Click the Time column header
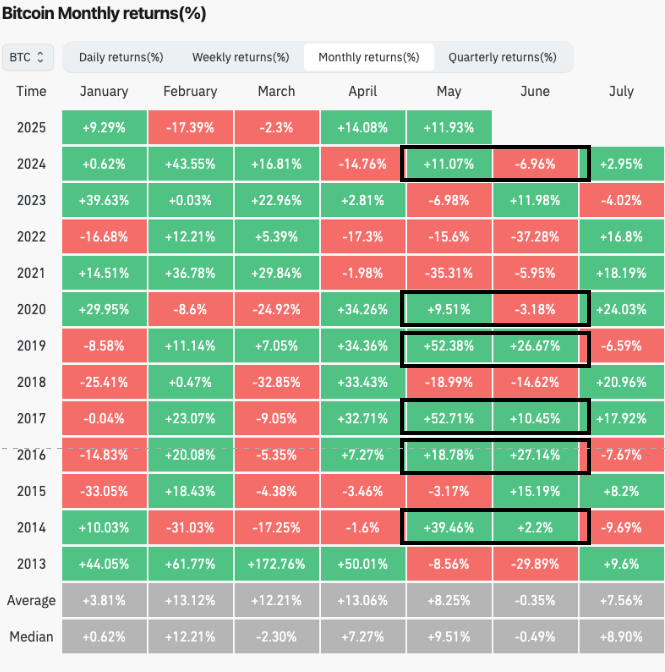This screenshot has width=665, height=672. [x=32, y=91]
